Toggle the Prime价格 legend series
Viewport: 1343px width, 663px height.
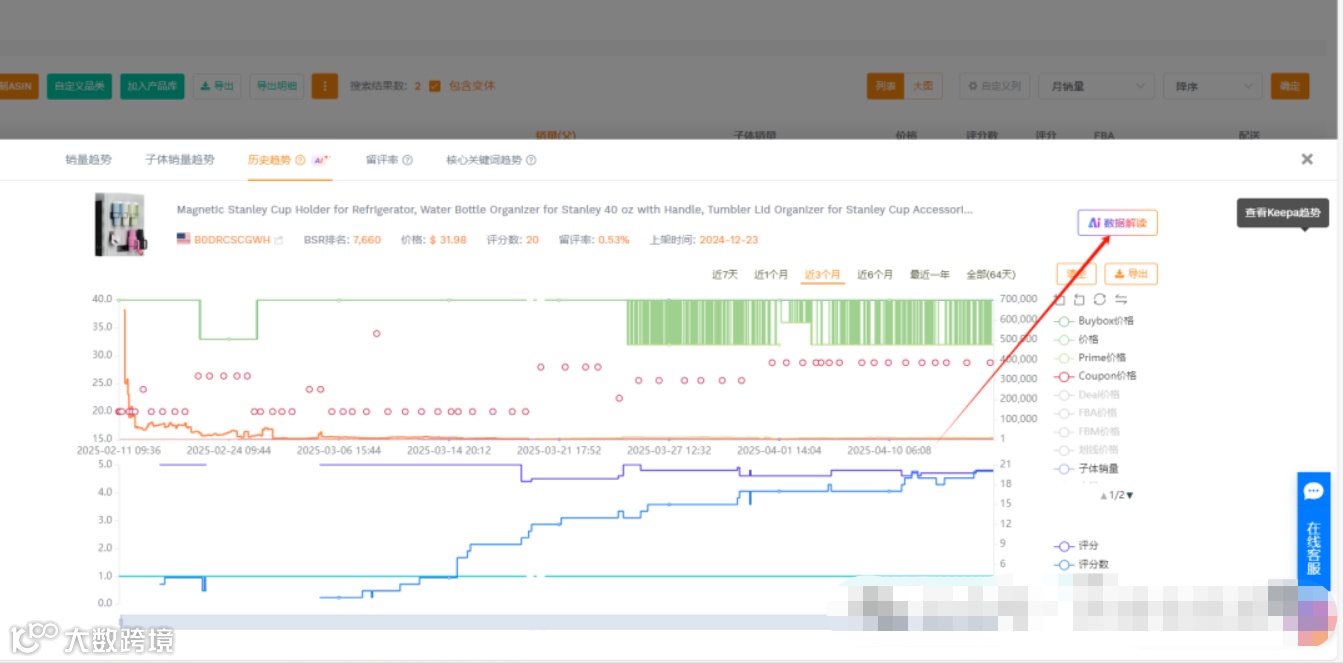click(x=1090, y=358)
